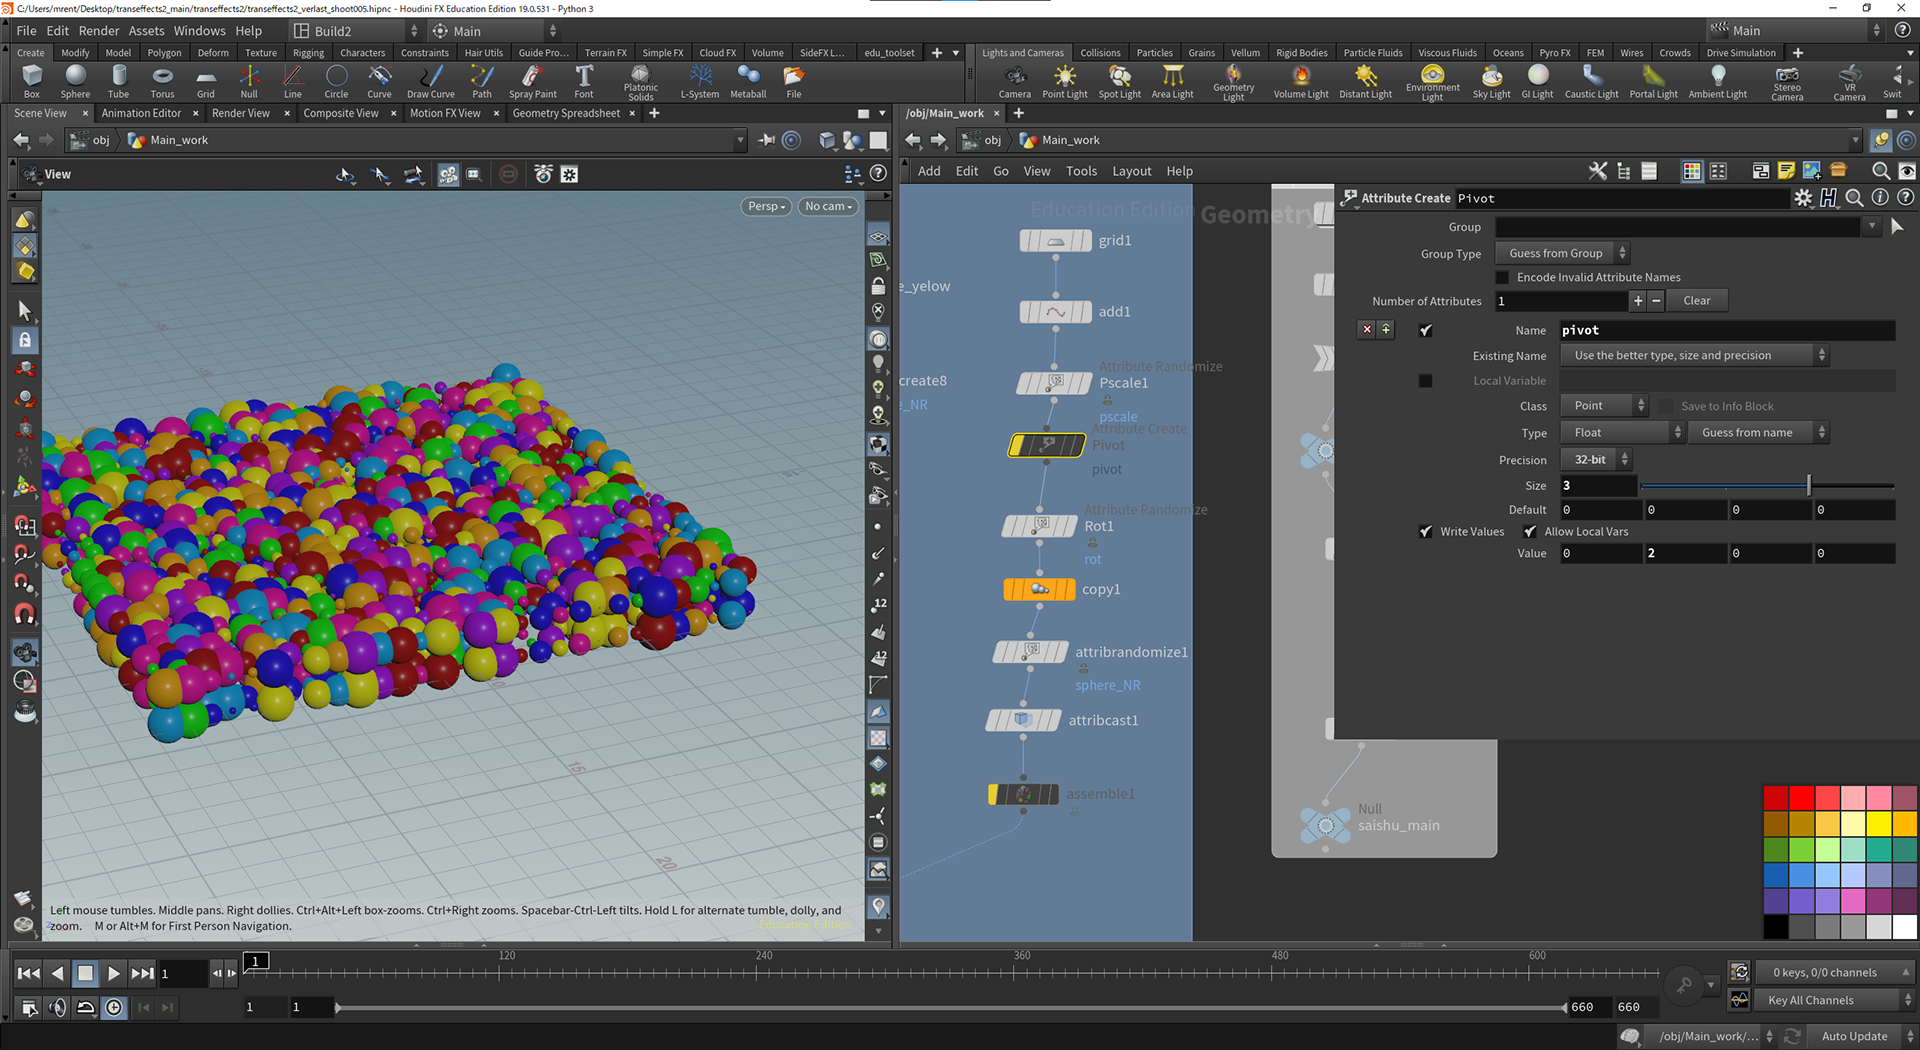This screenshot has width=1920, height=1050.
Task: Open the network editor Tools menu
Action: point(1081,171)
